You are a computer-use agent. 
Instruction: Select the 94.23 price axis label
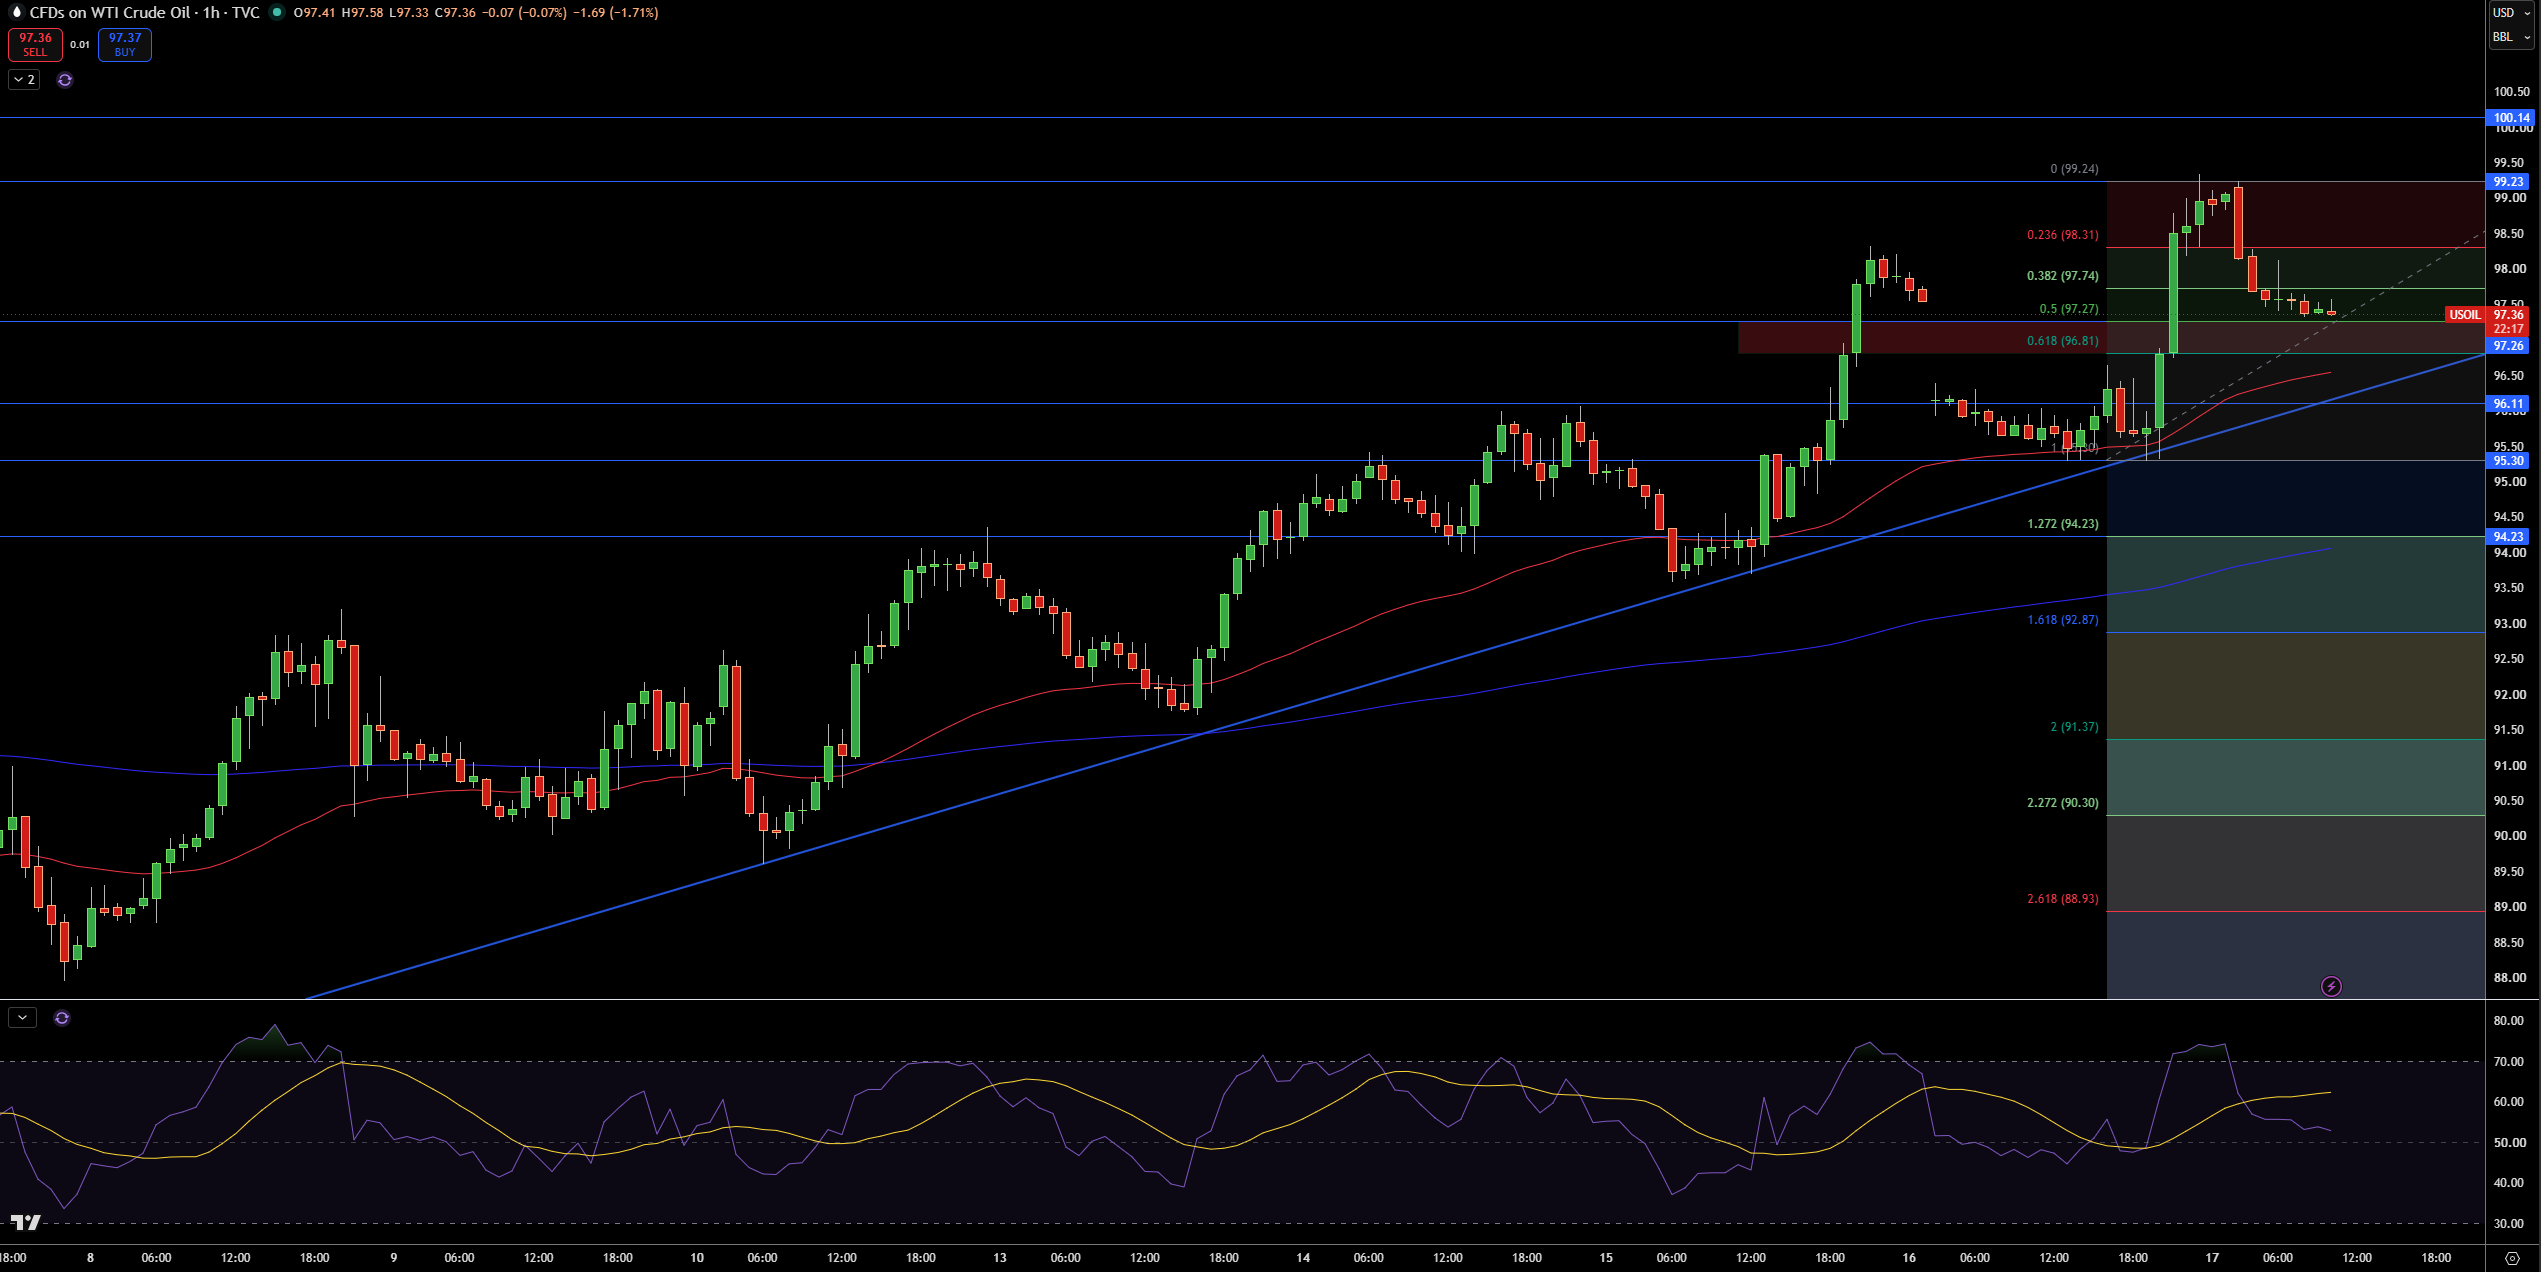[2509, 537]
